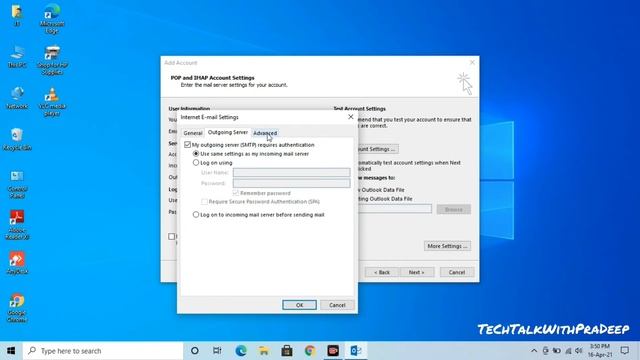Close Internet E-mail Settings dialog with X

[351, 117]
